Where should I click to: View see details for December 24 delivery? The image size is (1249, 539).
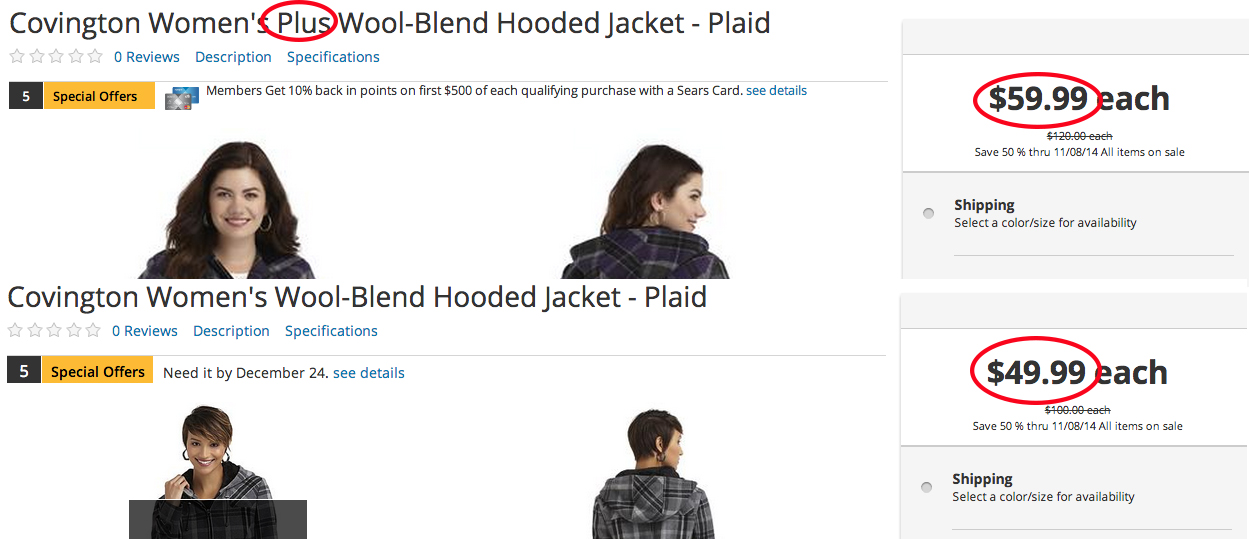369,373
